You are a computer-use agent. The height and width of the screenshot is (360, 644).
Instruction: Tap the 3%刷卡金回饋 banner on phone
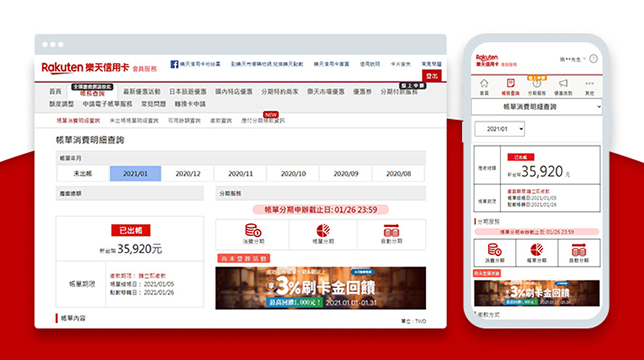(x=536, y=293)
